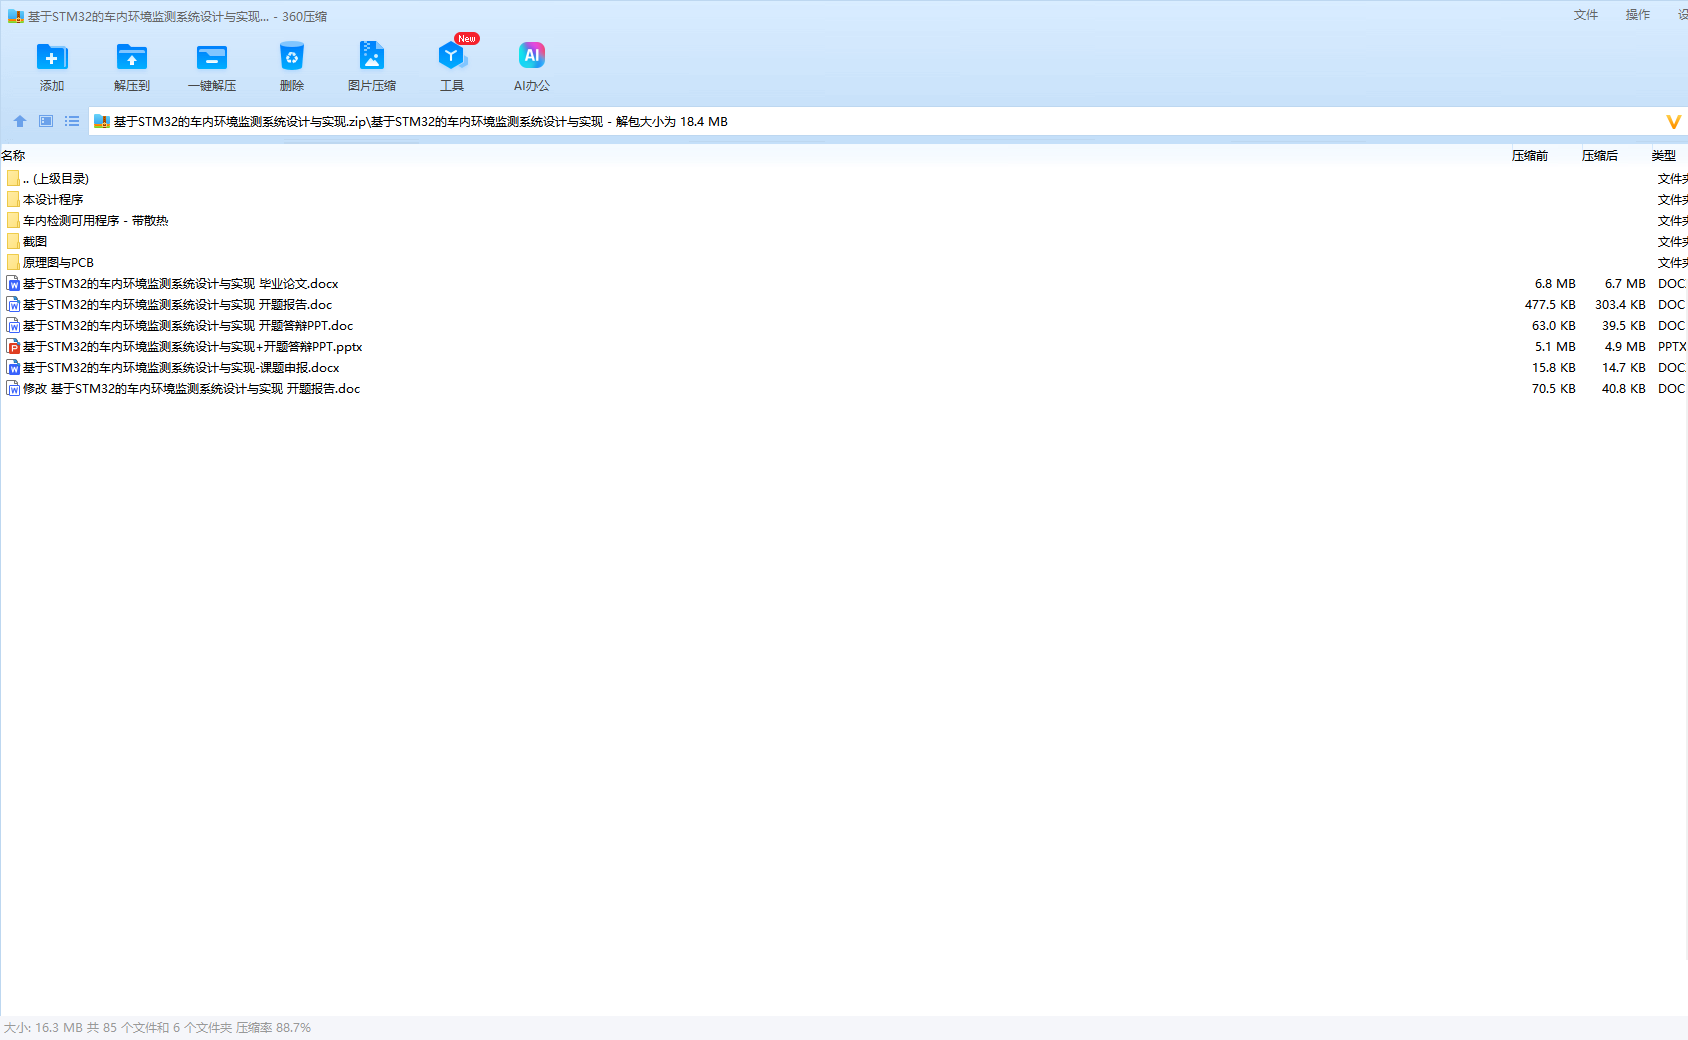Open the 文件 (File) menu

(1585, 15)
